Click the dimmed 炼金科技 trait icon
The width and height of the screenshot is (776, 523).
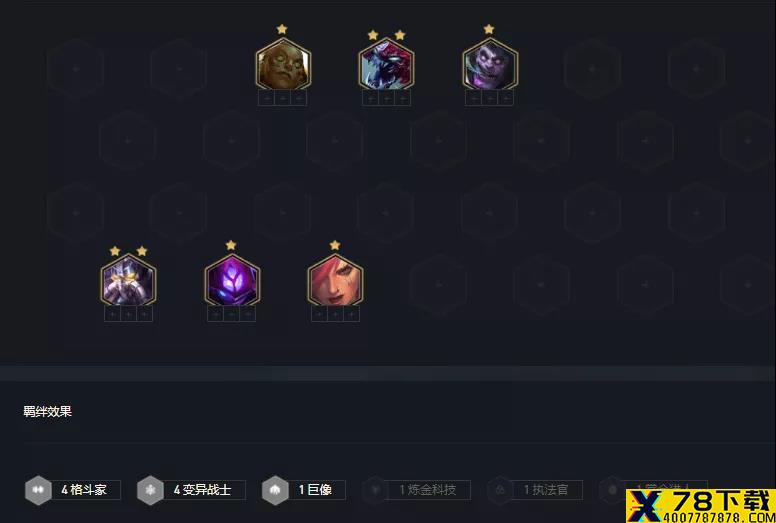click(375, 490)
